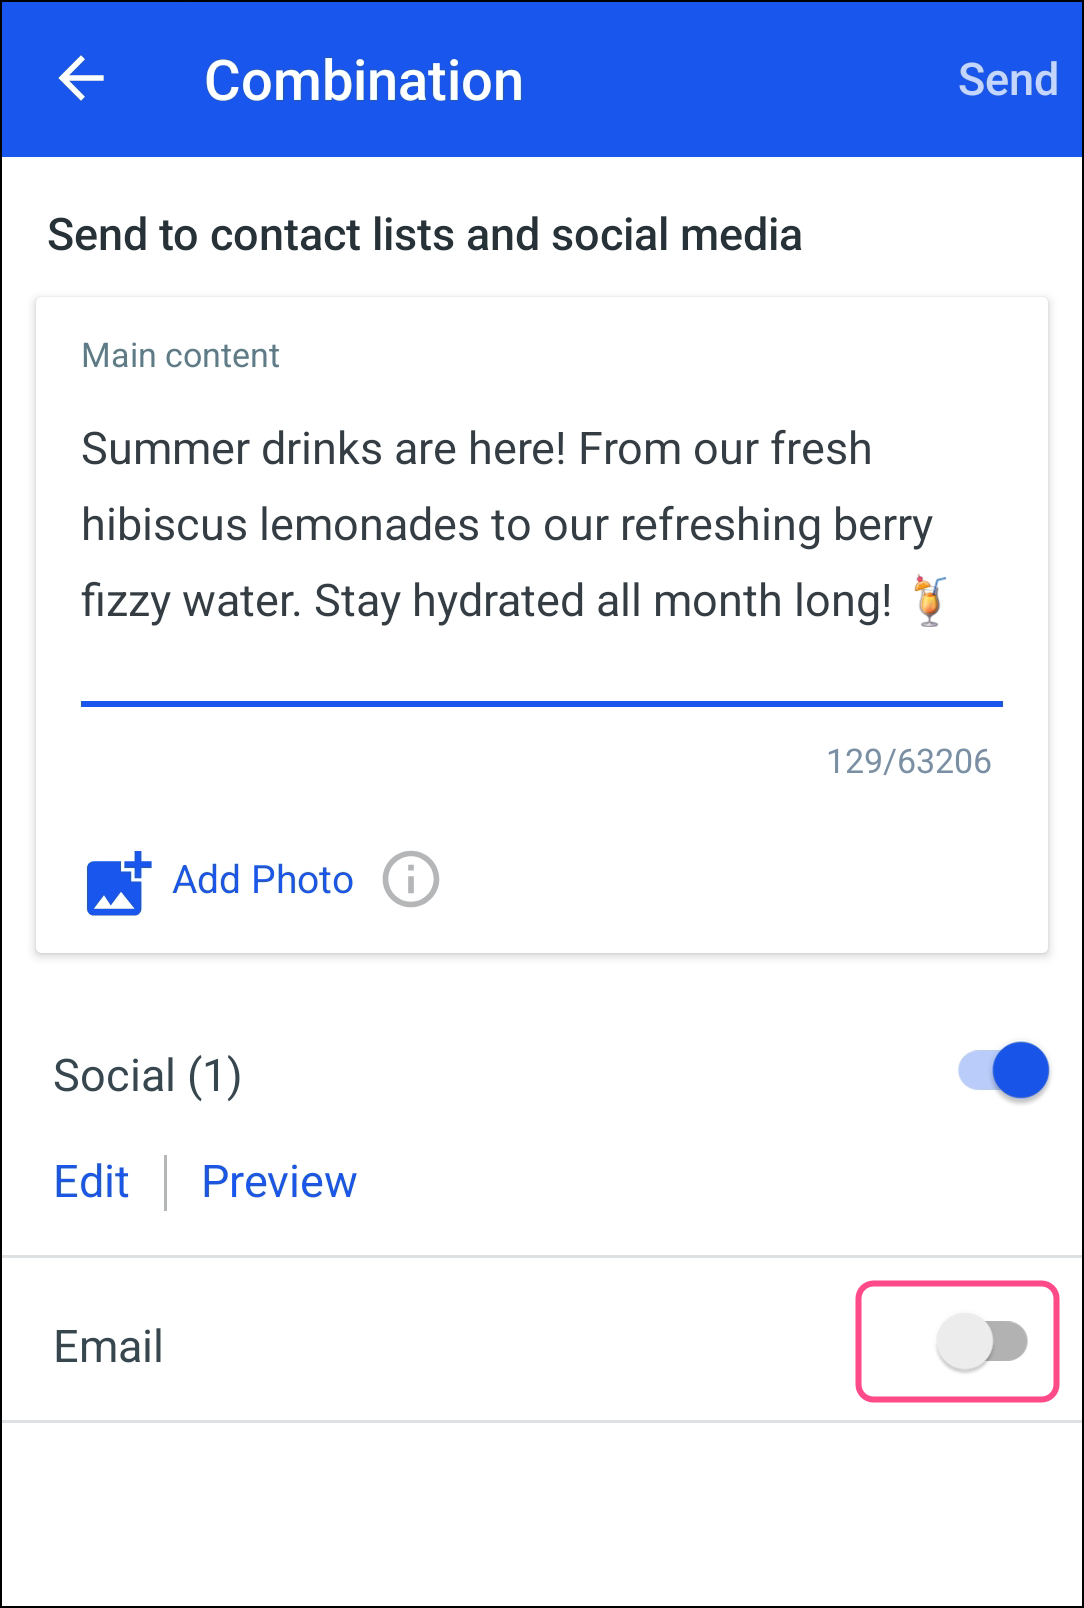The height and width of the screenshot is (1608, 1084).
Task: Click the Email row label
Action: click(x=108, y=1346)
